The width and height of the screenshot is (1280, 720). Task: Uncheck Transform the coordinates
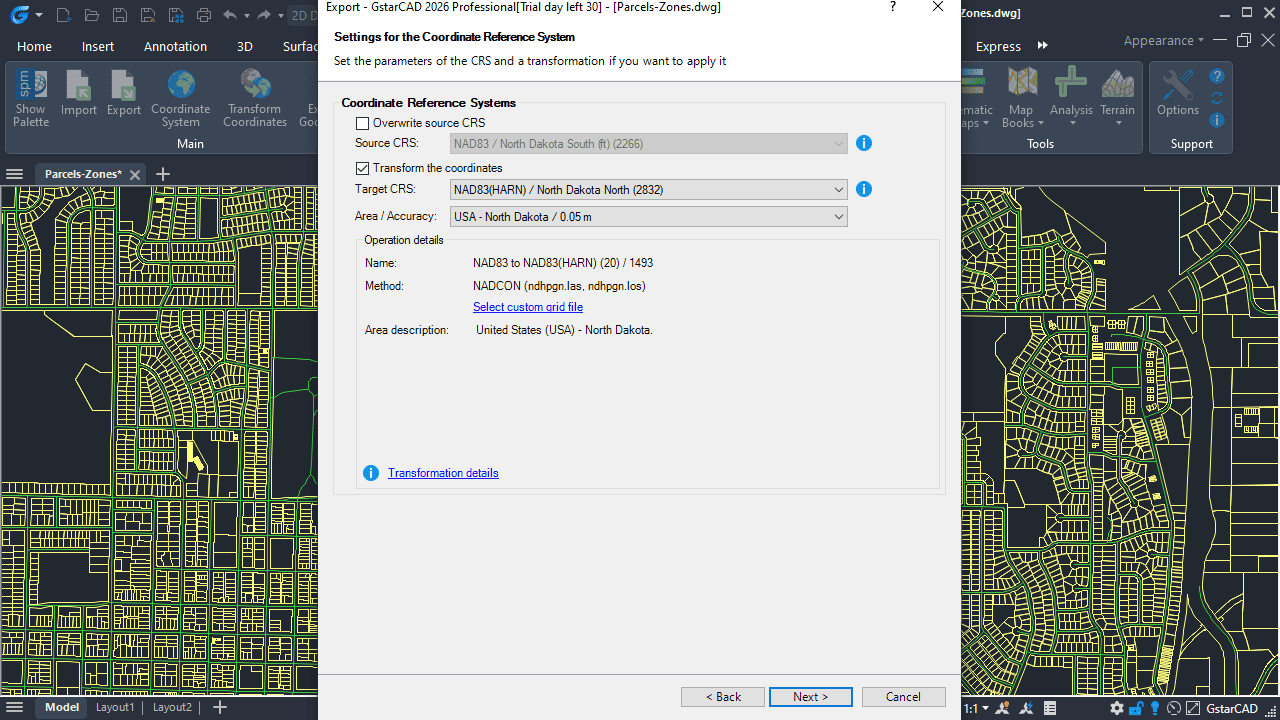point(363,168)
